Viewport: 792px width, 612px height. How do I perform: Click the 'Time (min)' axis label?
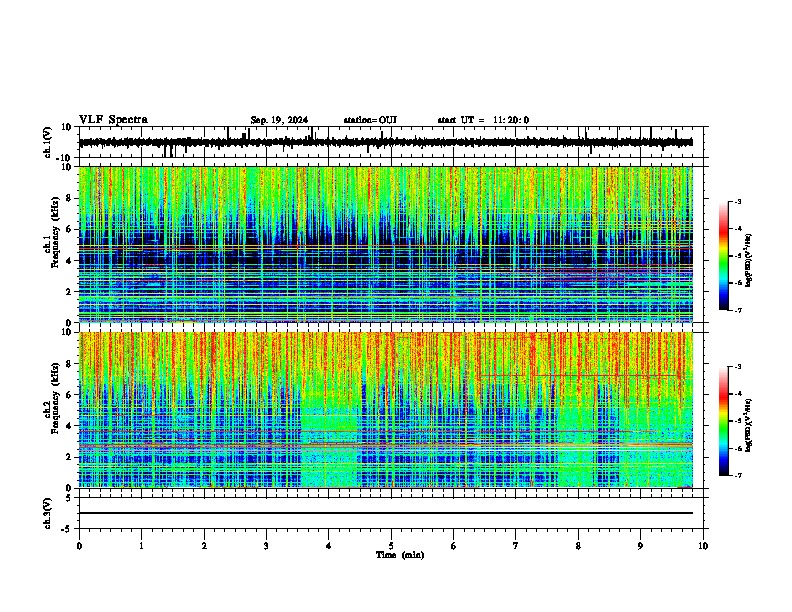pos(400,555)
